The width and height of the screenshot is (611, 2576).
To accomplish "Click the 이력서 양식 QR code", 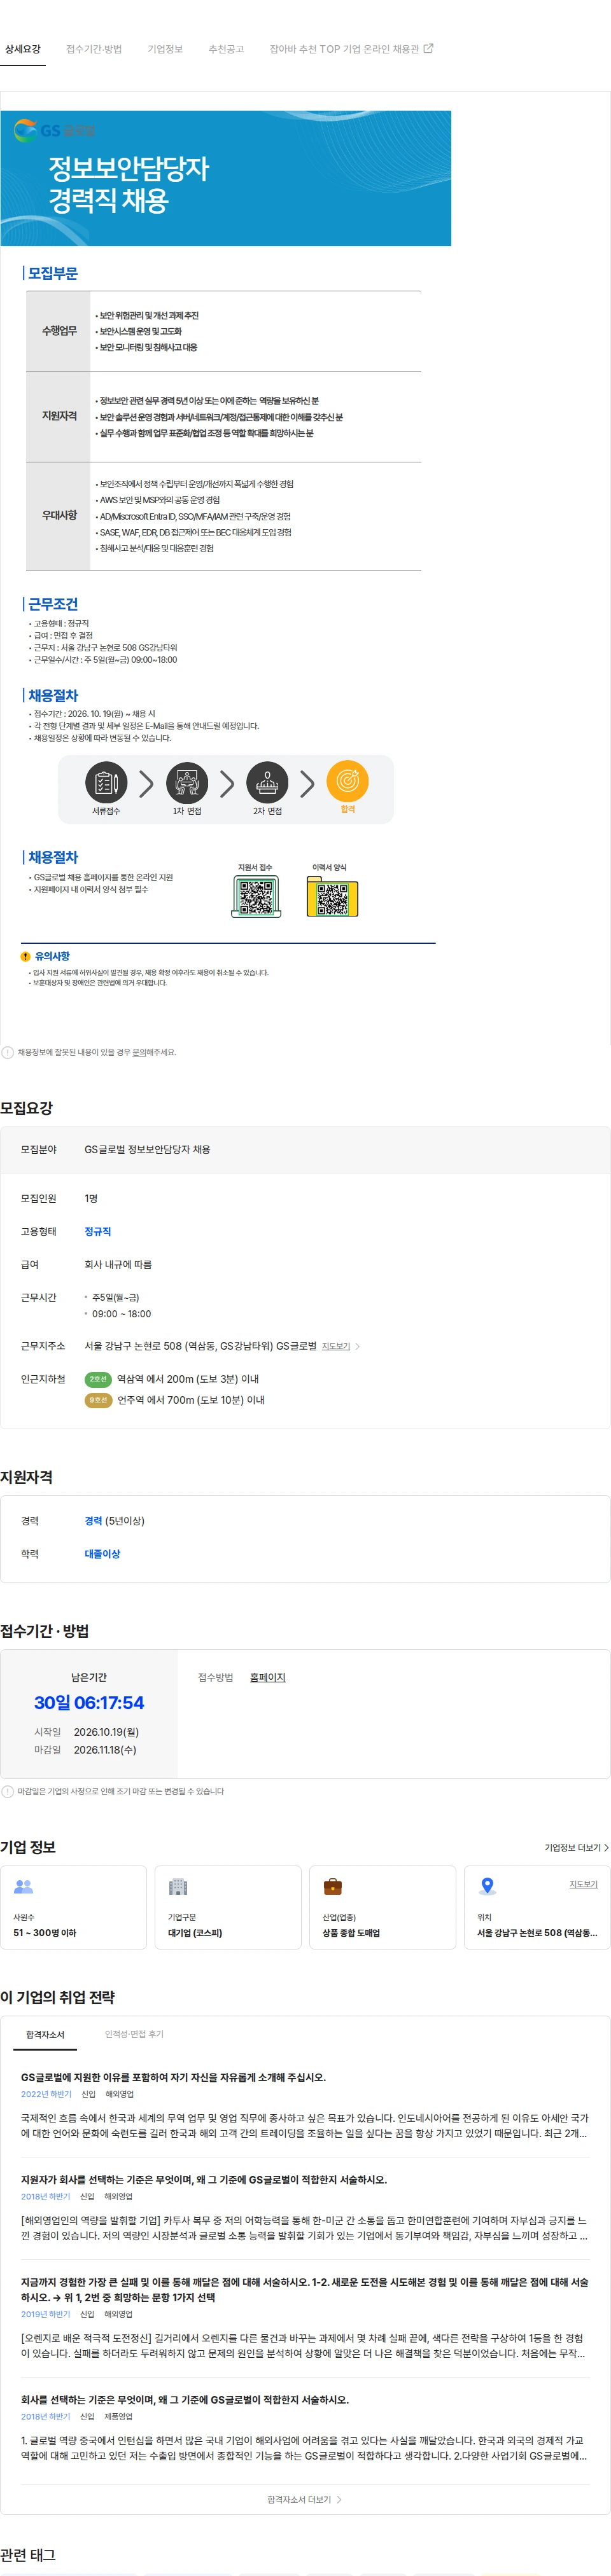I will click(x=332, y=897).
